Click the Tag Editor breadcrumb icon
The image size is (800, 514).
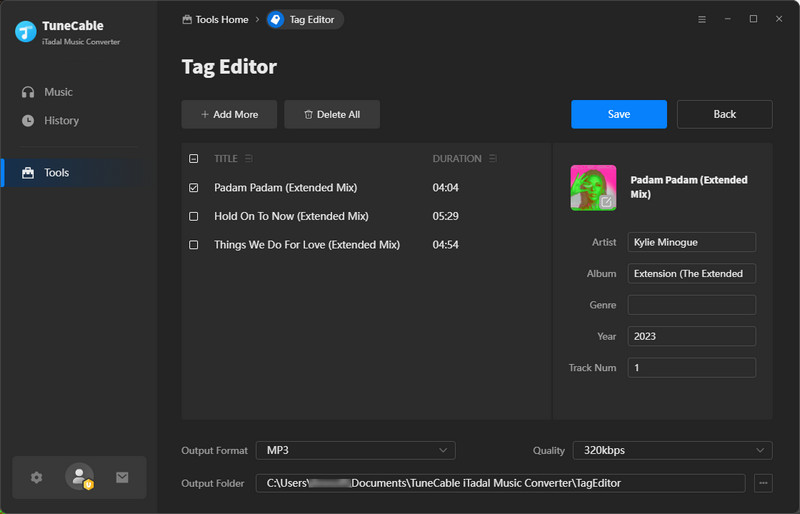(276, 19)
